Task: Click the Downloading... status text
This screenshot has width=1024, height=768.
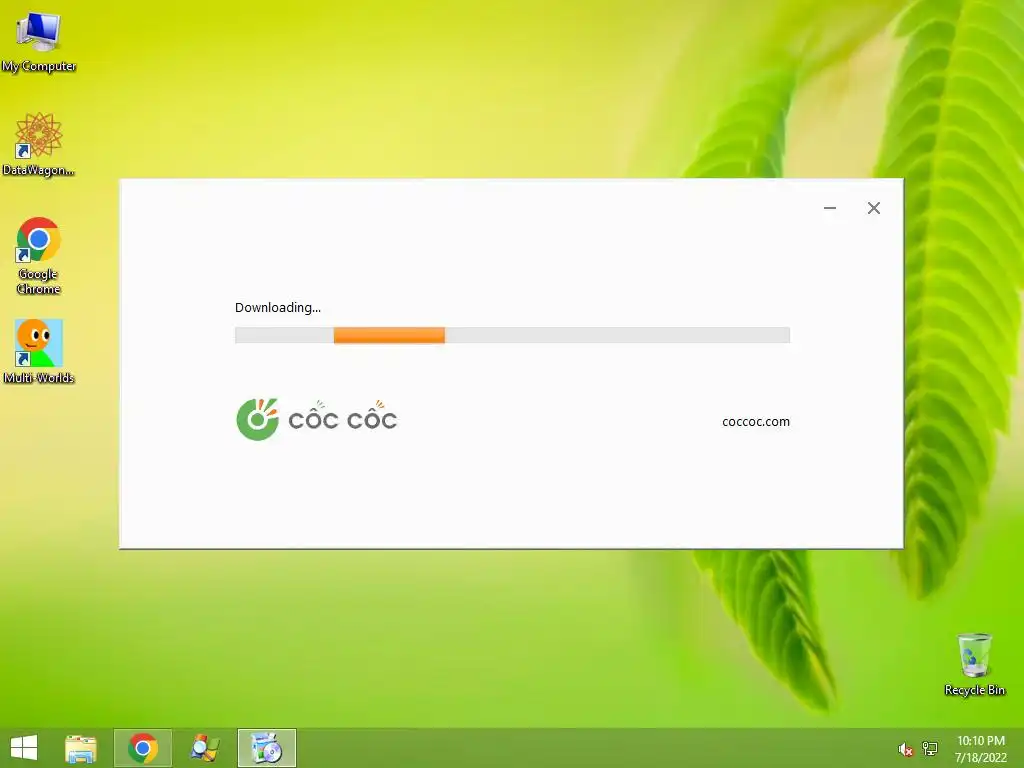Action: coord(278,308)
